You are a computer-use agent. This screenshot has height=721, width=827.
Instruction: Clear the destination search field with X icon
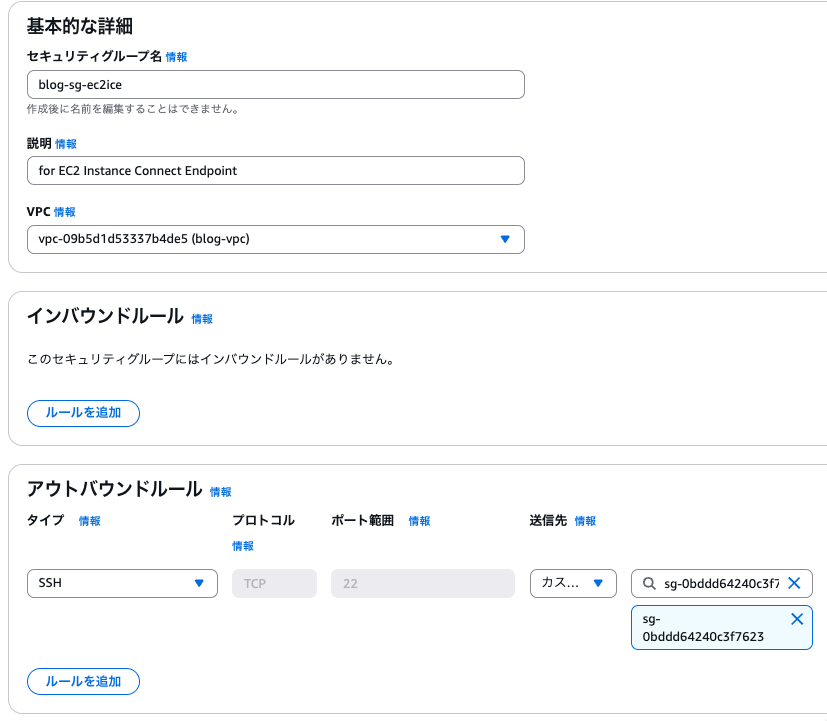[x=794, y=583]
